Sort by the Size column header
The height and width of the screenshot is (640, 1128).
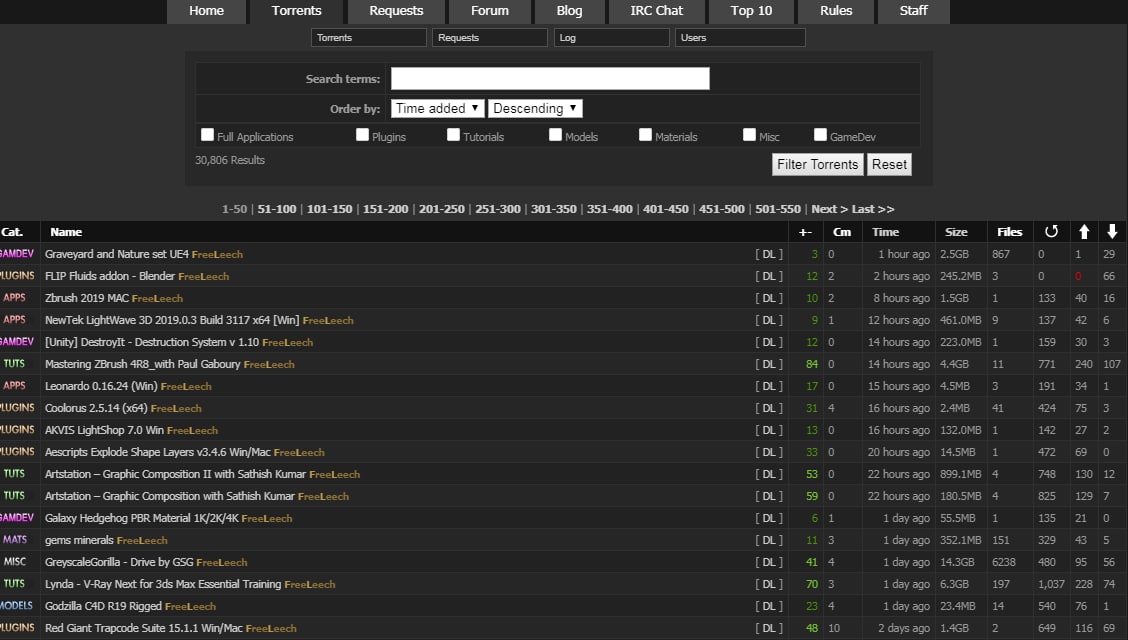pyautogui.click(x=956, y=232)
